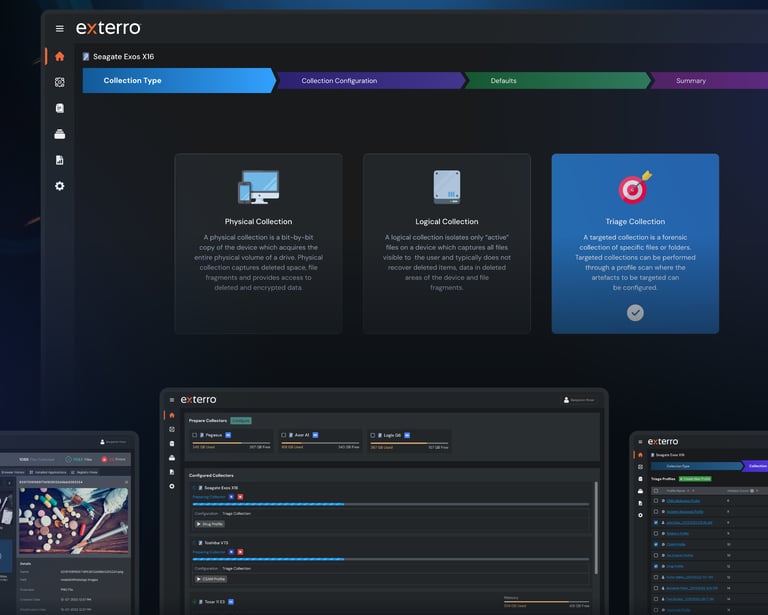Go to the Defaults step
The image size is (768, 615).
pos(557,80)
